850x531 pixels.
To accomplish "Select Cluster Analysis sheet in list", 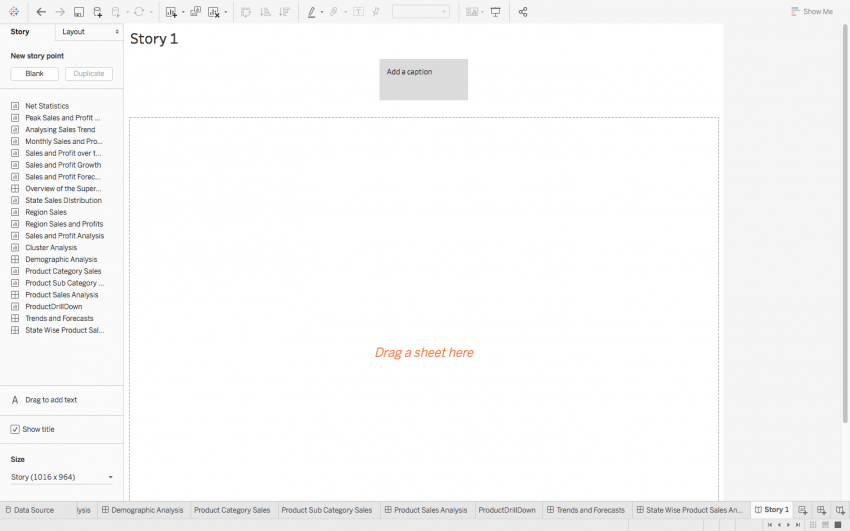I will point(51,248).
